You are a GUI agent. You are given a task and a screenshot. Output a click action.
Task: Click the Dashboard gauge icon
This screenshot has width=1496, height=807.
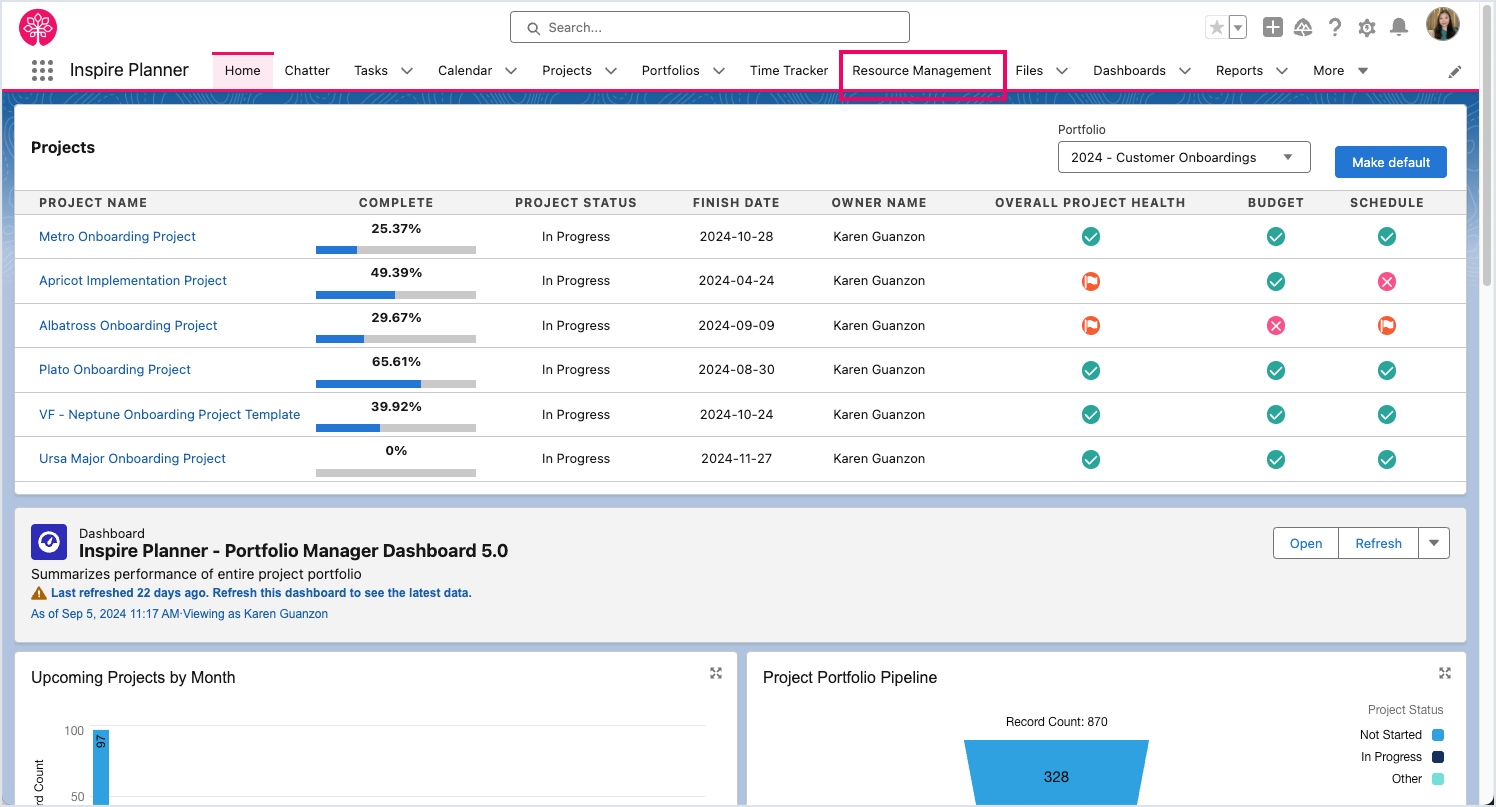(49, 542)
